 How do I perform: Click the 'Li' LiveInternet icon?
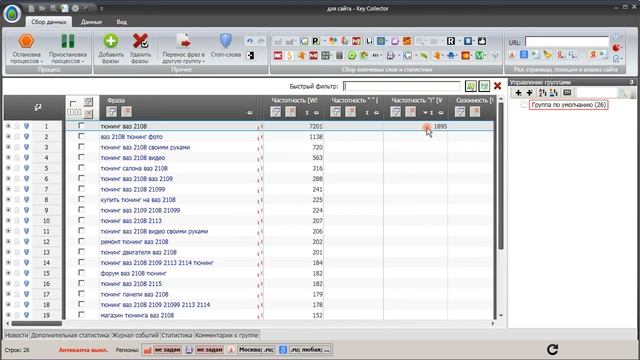pyautogui.click(x=369, y=41)
